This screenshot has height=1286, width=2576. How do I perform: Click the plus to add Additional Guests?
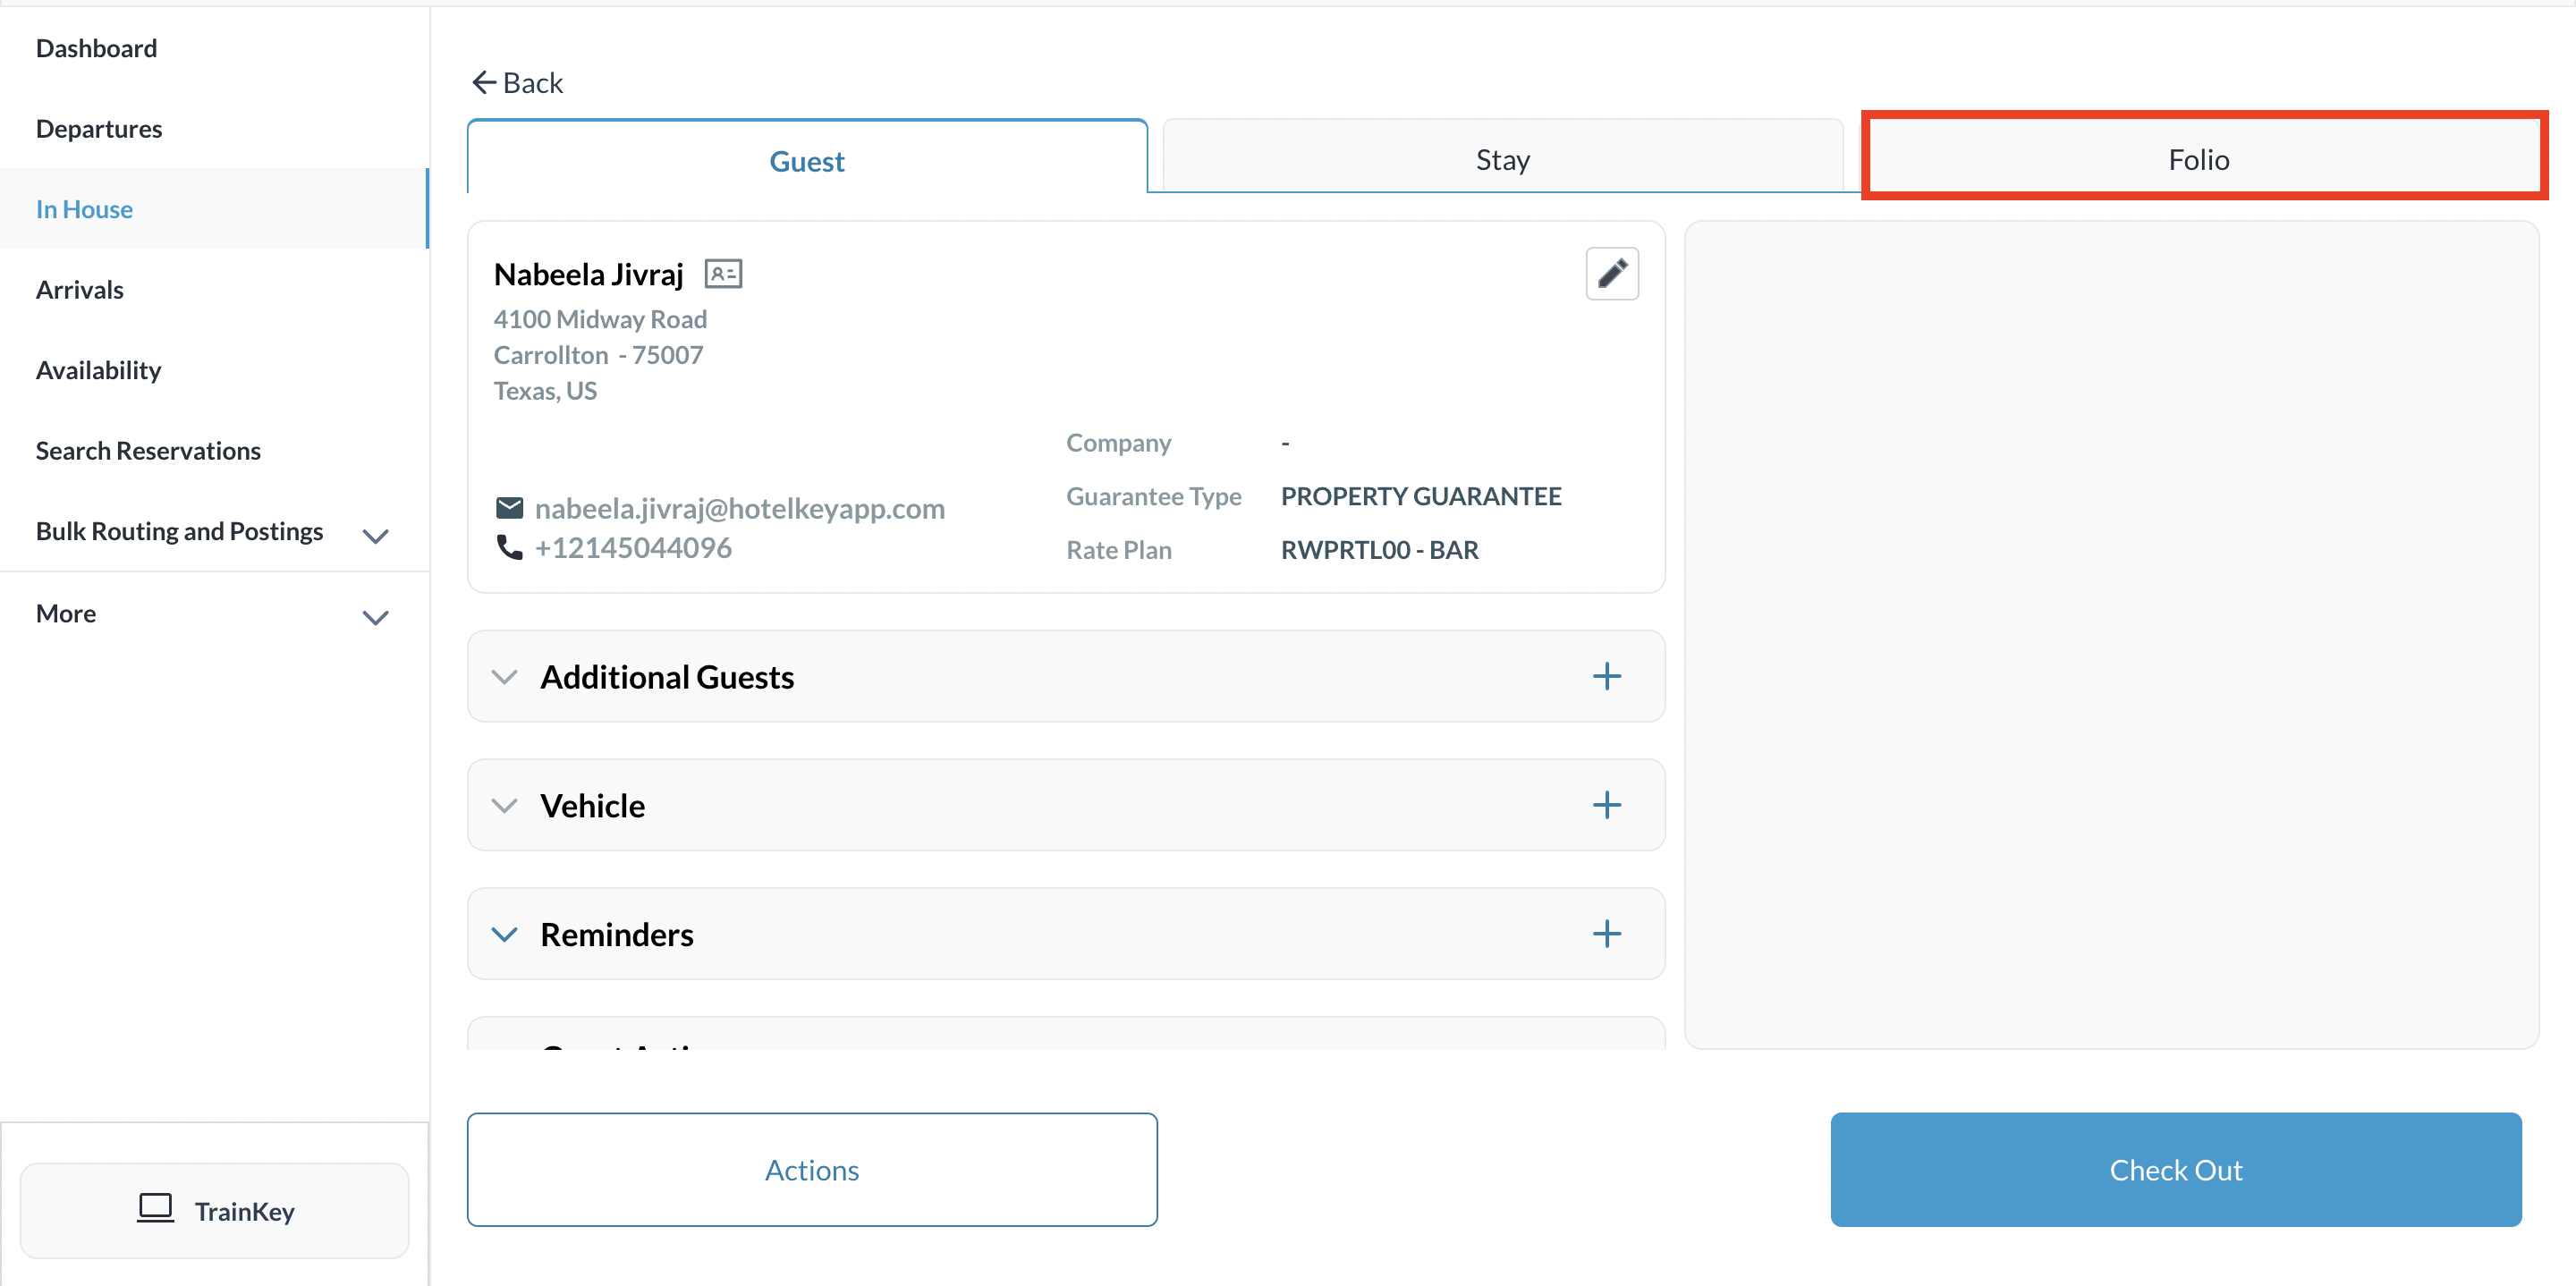[x=1606, y=676]
